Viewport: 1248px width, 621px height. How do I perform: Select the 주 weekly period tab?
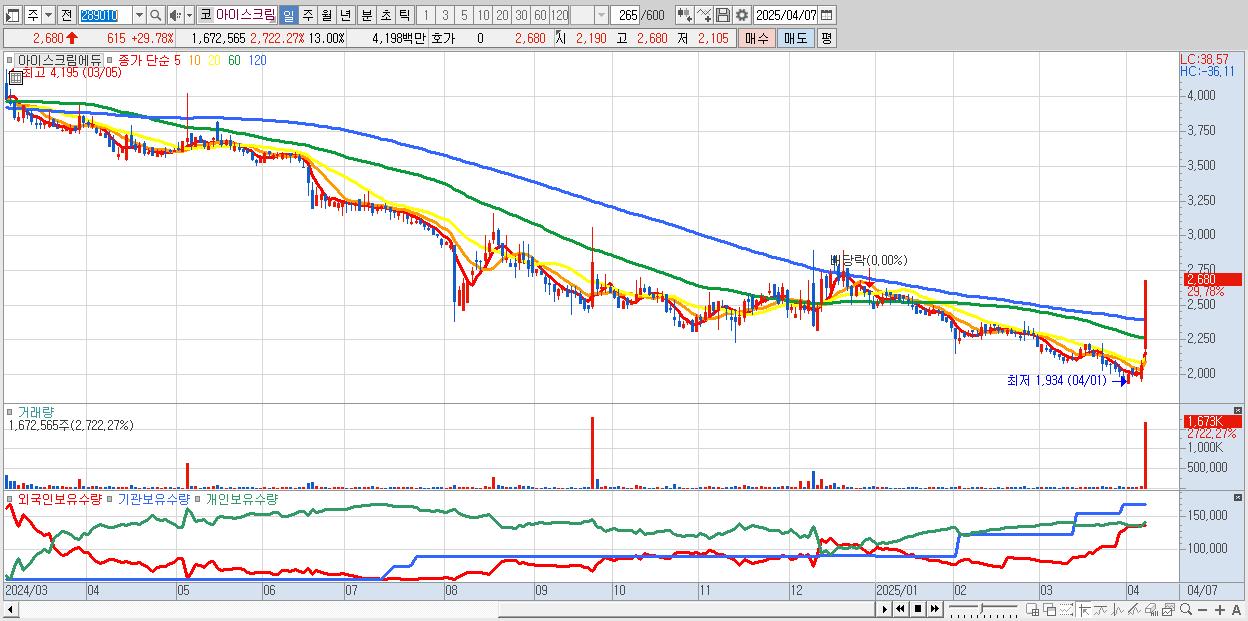coord(307,15)
